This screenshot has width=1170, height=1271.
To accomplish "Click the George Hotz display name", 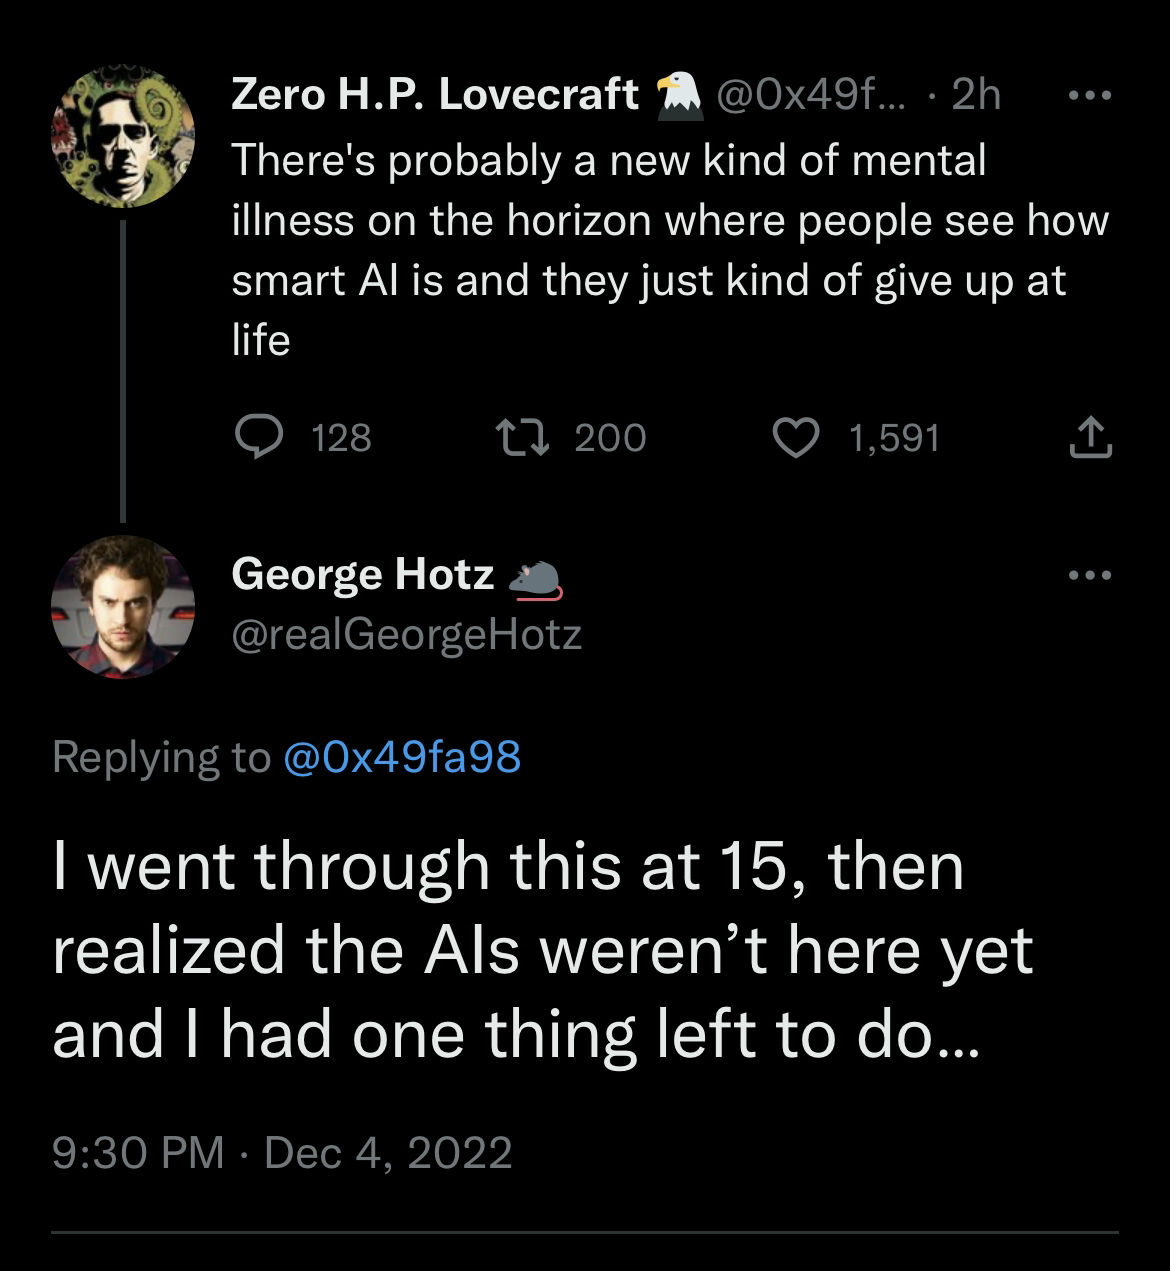I will 362,574.
